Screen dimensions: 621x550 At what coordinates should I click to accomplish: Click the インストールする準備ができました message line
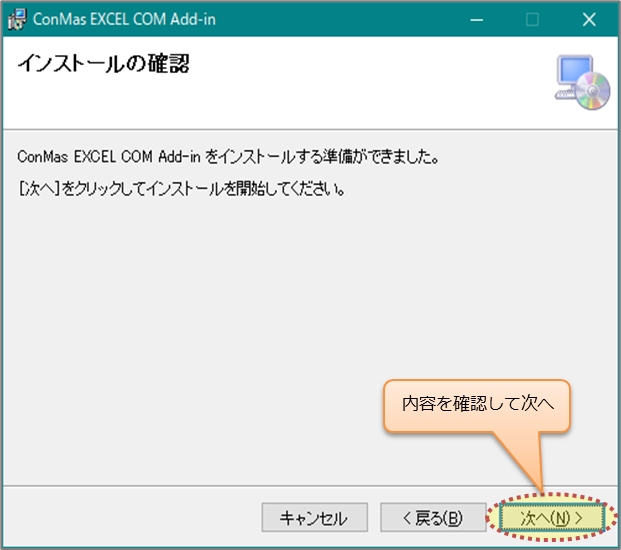click(x=230, y=157)
